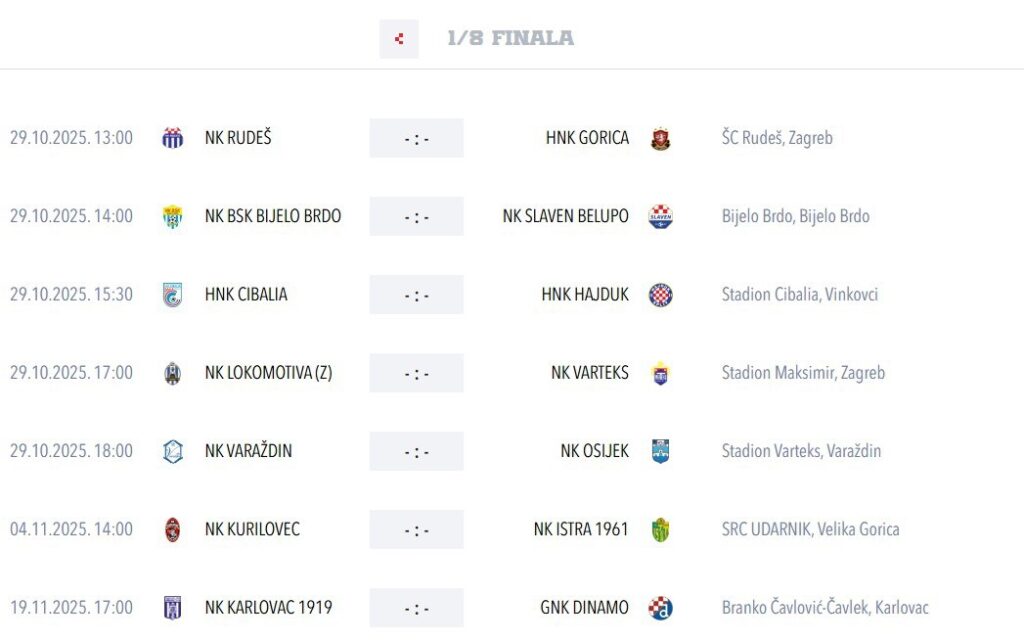This screenshot has height=642, width=1024.
Task: Click the HNK Hajduk club crest
Action: click(660, 295)
